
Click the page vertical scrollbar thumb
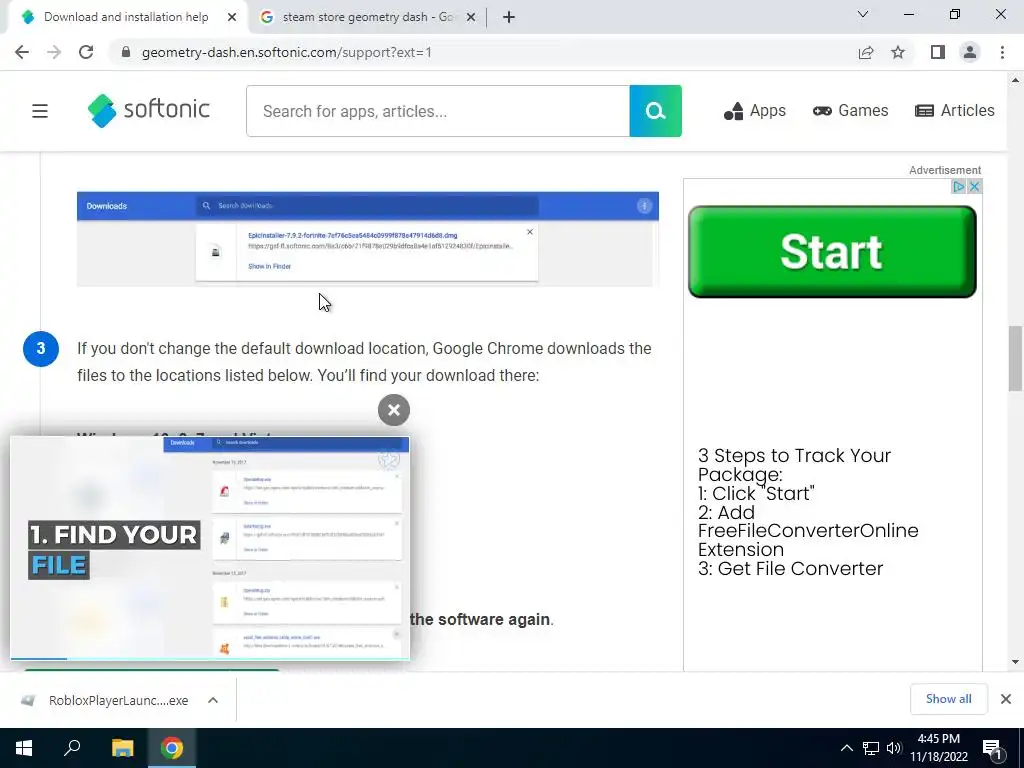(x=1015, y=359)
